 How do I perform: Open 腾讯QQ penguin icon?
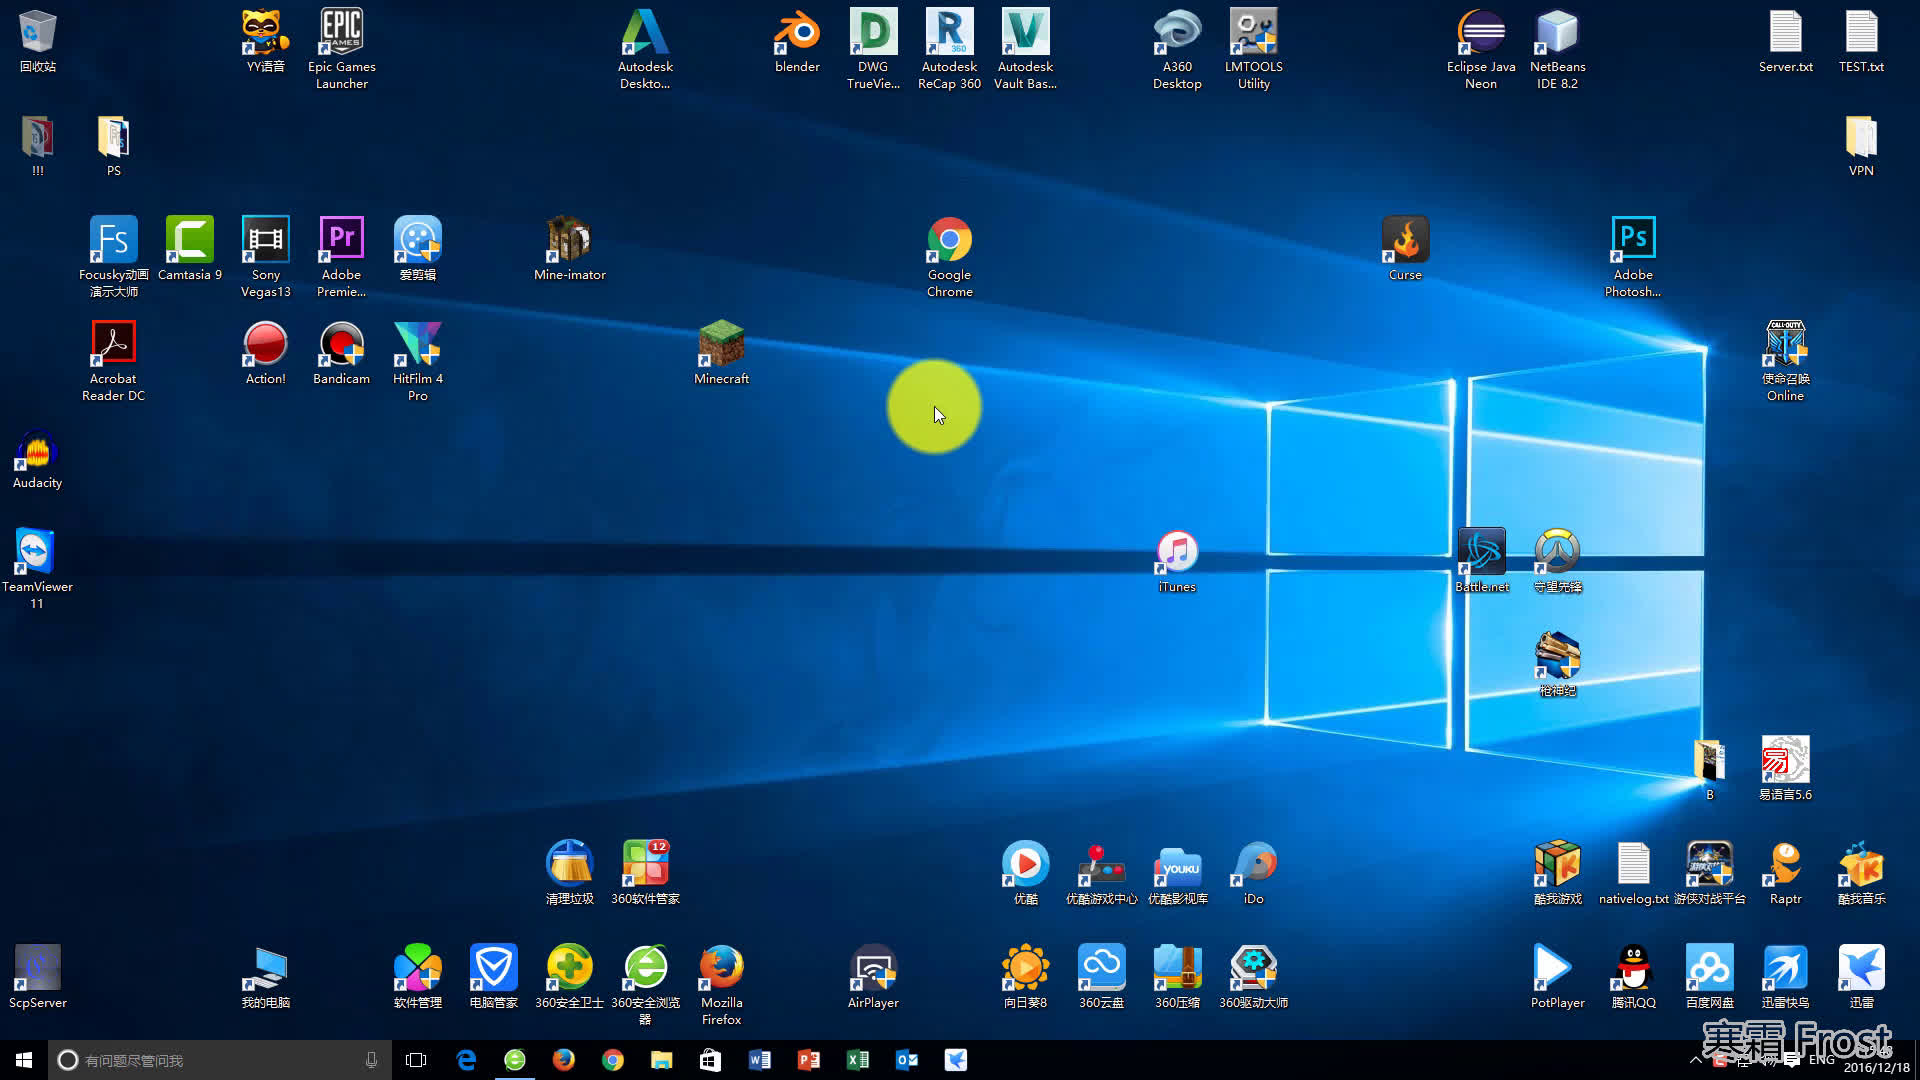(1633, 977)
